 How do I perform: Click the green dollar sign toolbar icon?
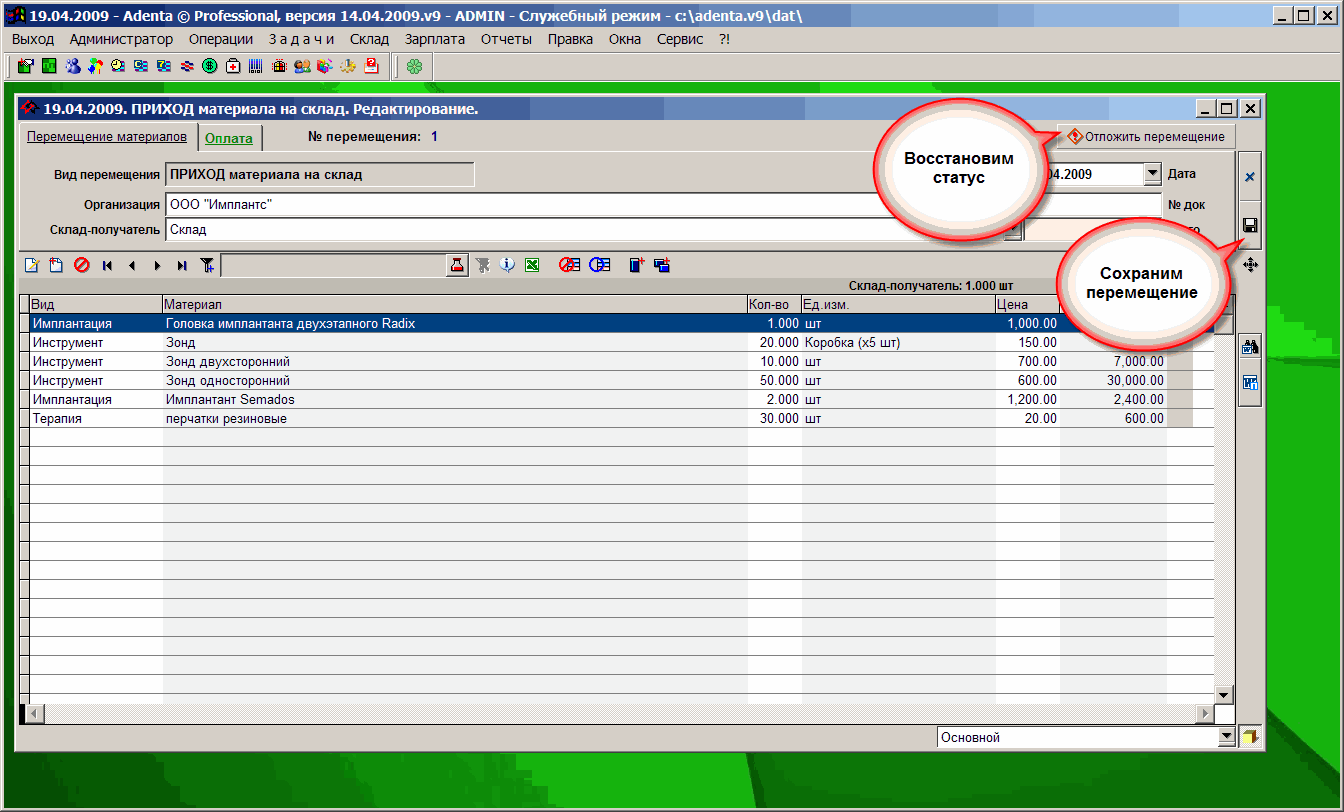pos(210,67)
